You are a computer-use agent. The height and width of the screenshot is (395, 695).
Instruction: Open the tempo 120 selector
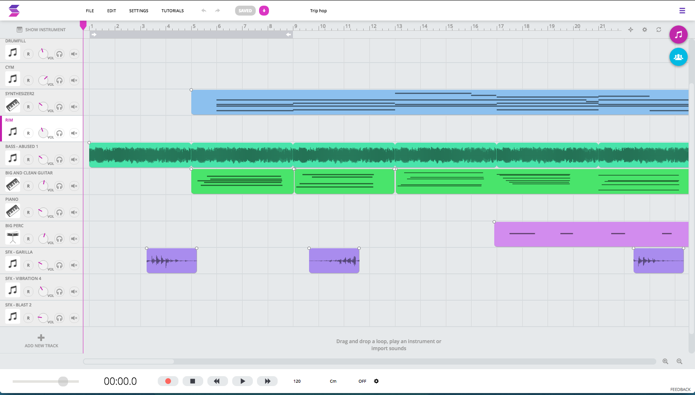coord(297,381)
